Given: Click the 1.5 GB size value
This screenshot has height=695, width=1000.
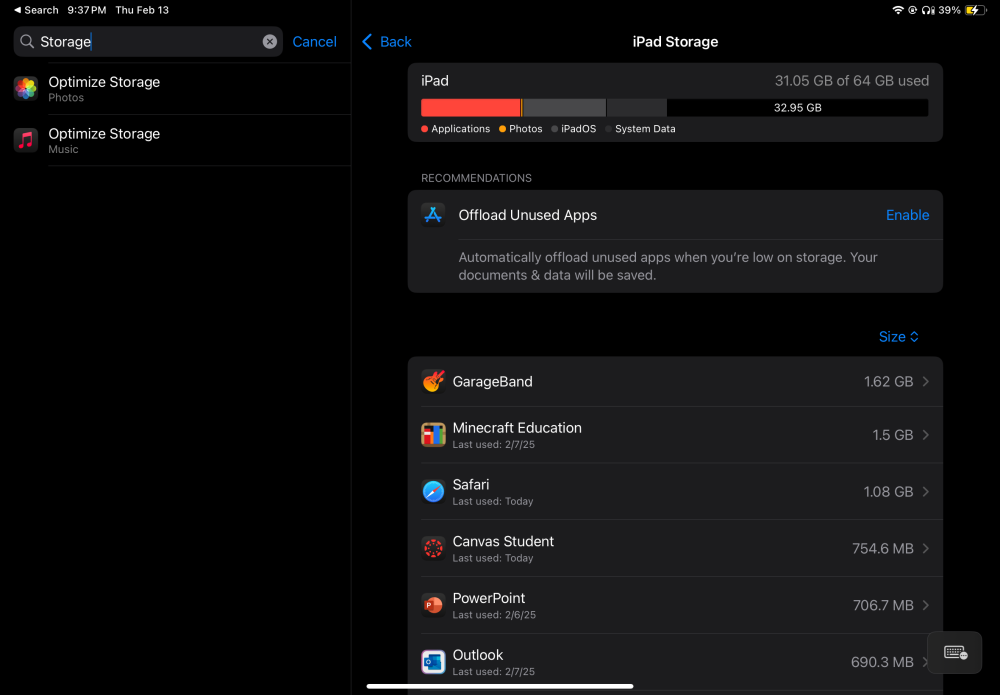Looking at the screenshot, I should [x=893, y=435].
